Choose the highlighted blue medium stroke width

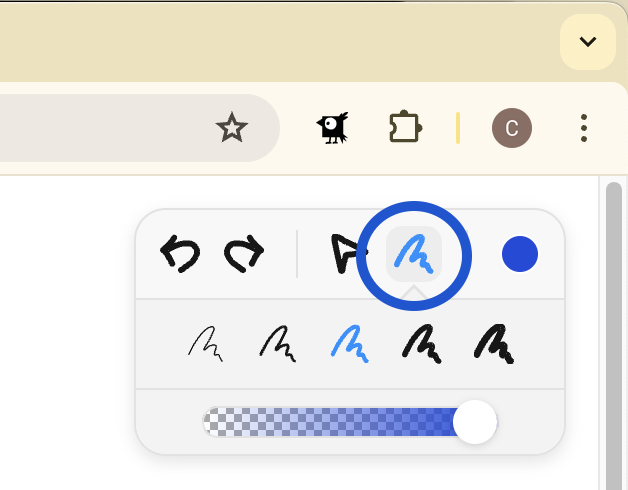[350, 344]
